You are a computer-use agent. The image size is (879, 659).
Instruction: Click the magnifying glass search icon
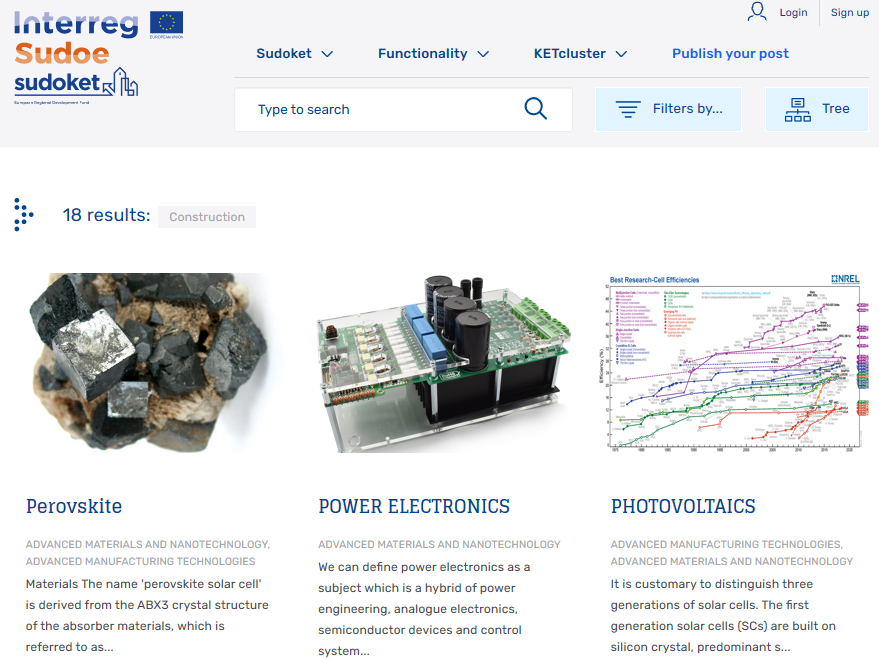tap(535, 109)
